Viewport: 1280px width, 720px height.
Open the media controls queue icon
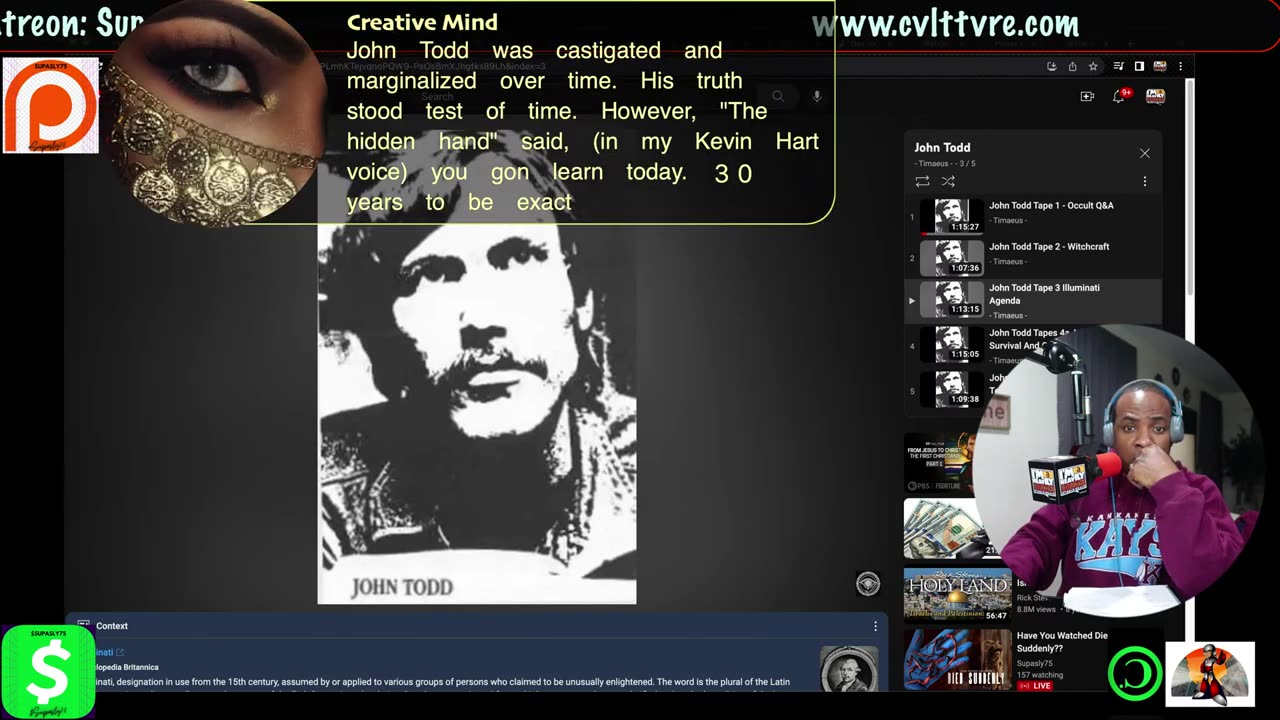(x=1119, y=66)
